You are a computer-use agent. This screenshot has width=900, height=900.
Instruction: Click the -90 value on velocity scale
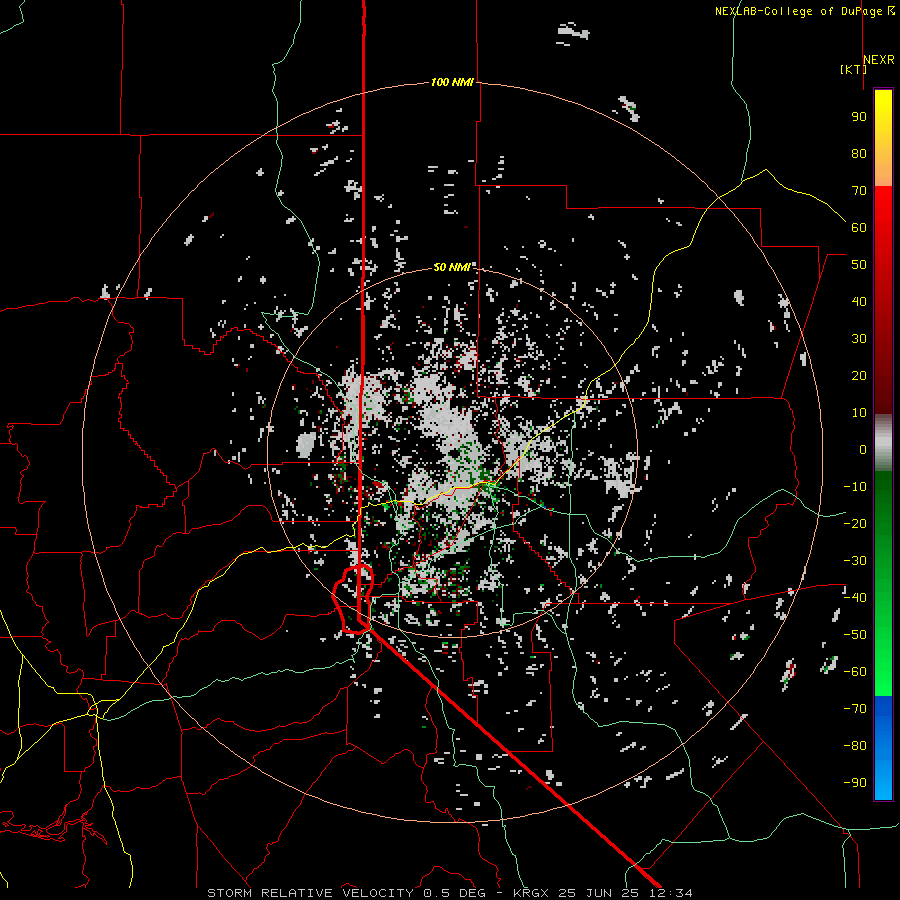pos(855,783)
